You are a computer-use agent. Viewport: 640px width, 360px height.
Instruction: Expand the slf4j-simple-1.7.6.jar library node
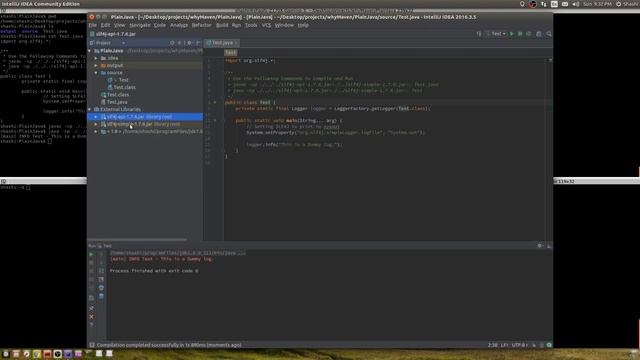click(x=96, y=124)
